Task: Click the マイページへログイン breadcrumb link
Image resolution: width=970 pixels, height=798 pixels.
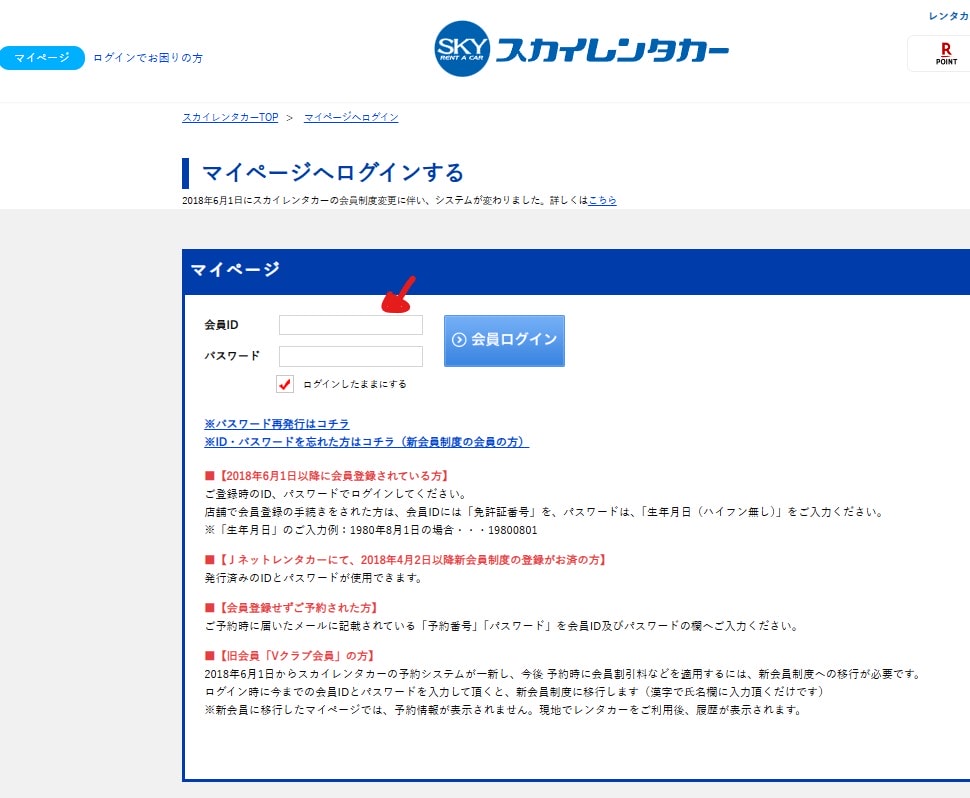Action: click(351, 117)
